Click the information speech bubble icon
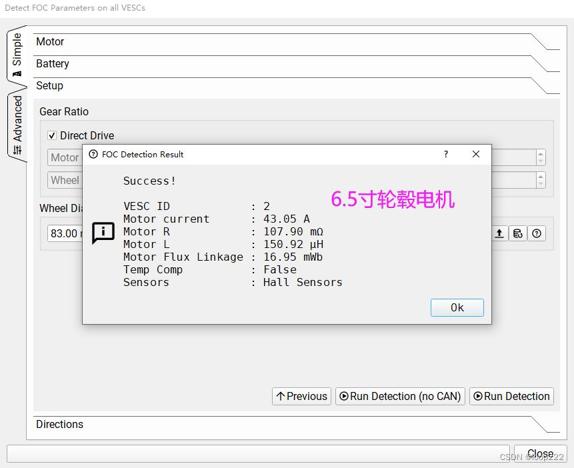Image resolution: width=574 pixels, height=468 pixels. (x=103, y=233)
